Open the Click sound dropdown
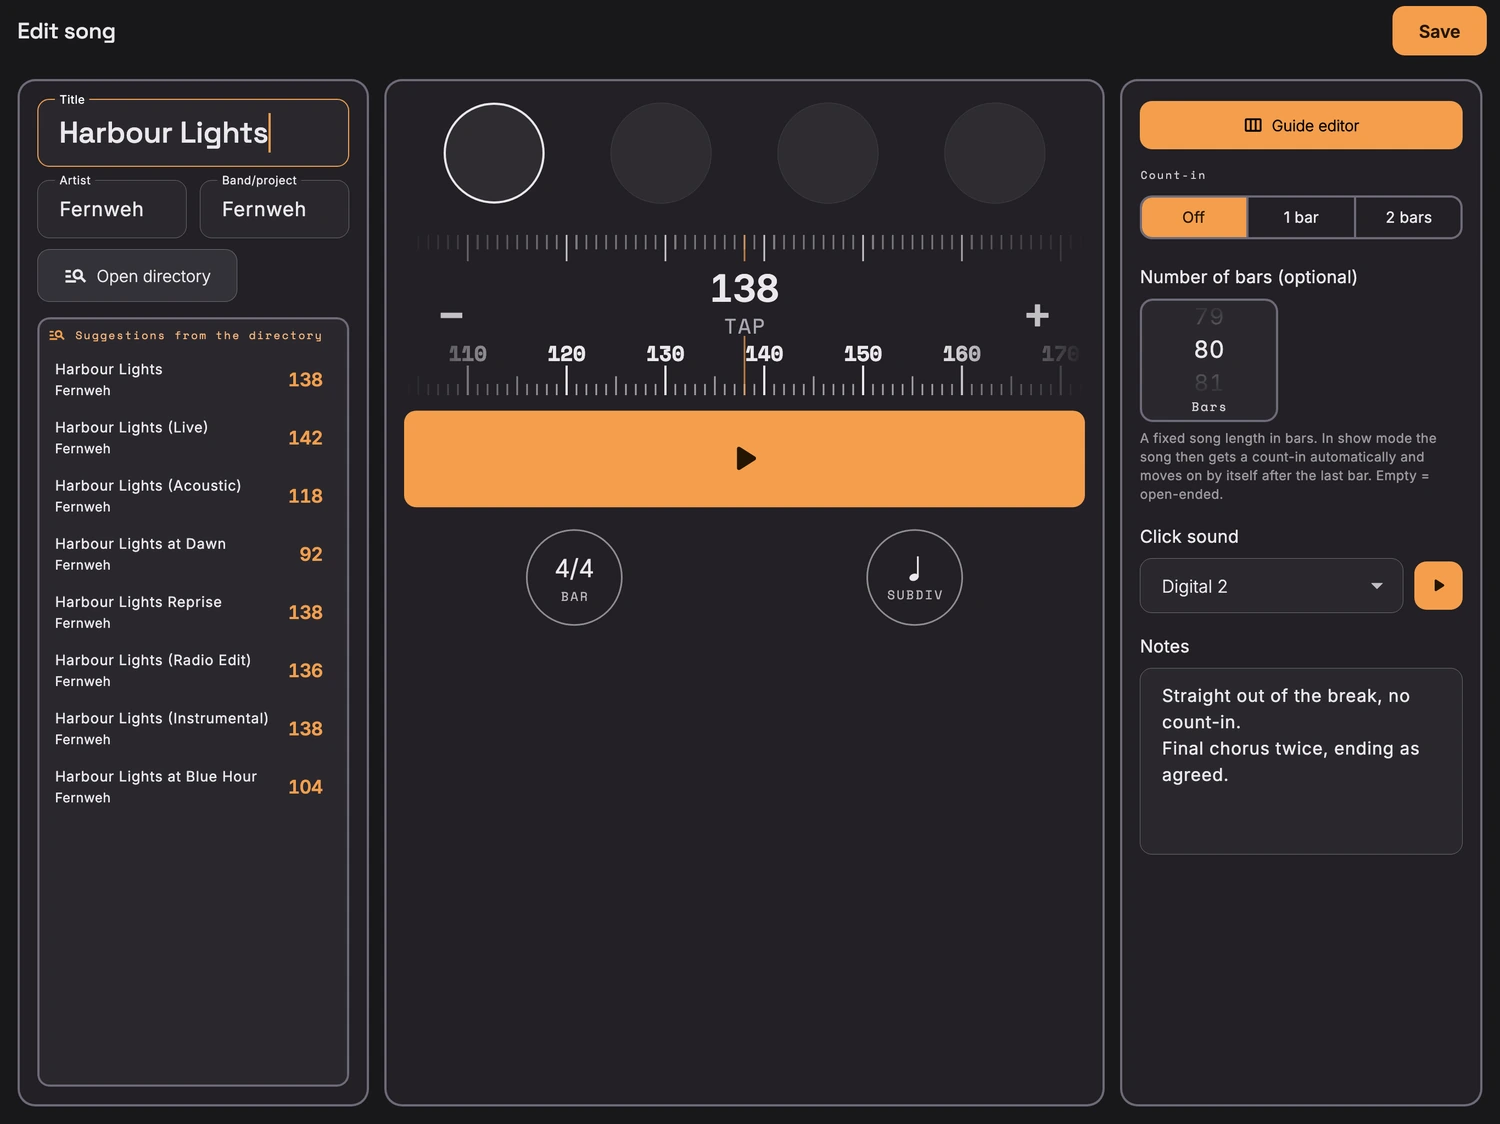Viewport: 1500px width, 1124px height. tap(1271, 586)
